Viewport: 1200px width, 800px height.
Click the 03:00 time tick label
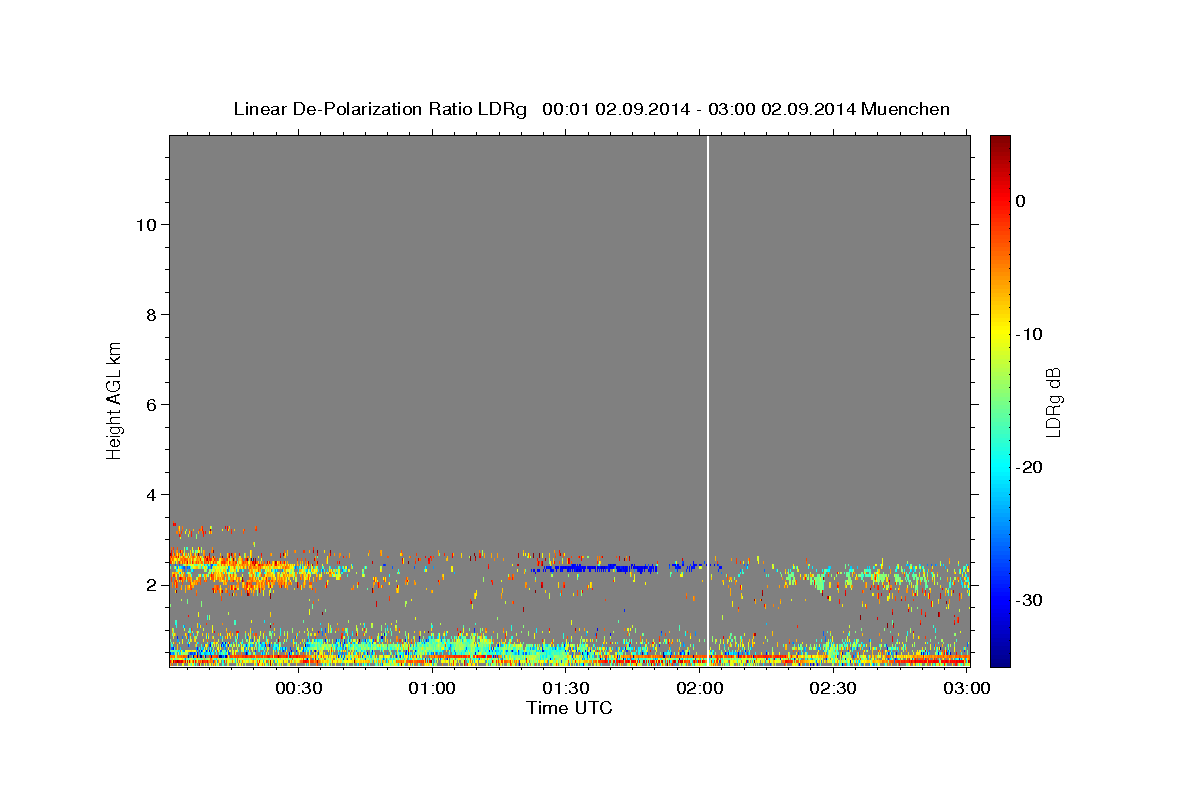coord(966,688)
